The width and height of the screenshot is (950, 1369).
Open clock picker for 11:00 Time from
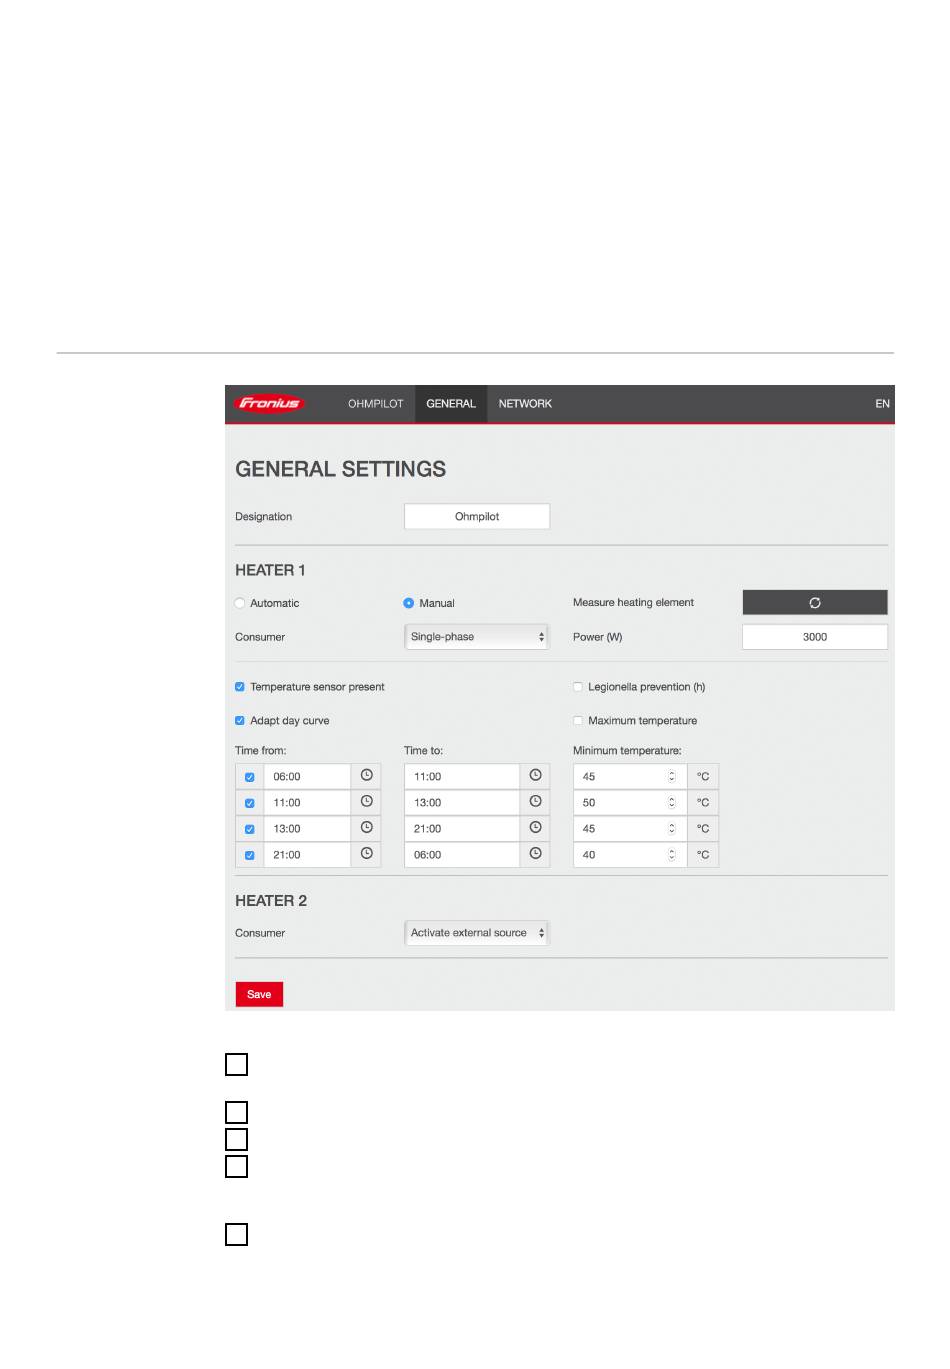(367, 802)
